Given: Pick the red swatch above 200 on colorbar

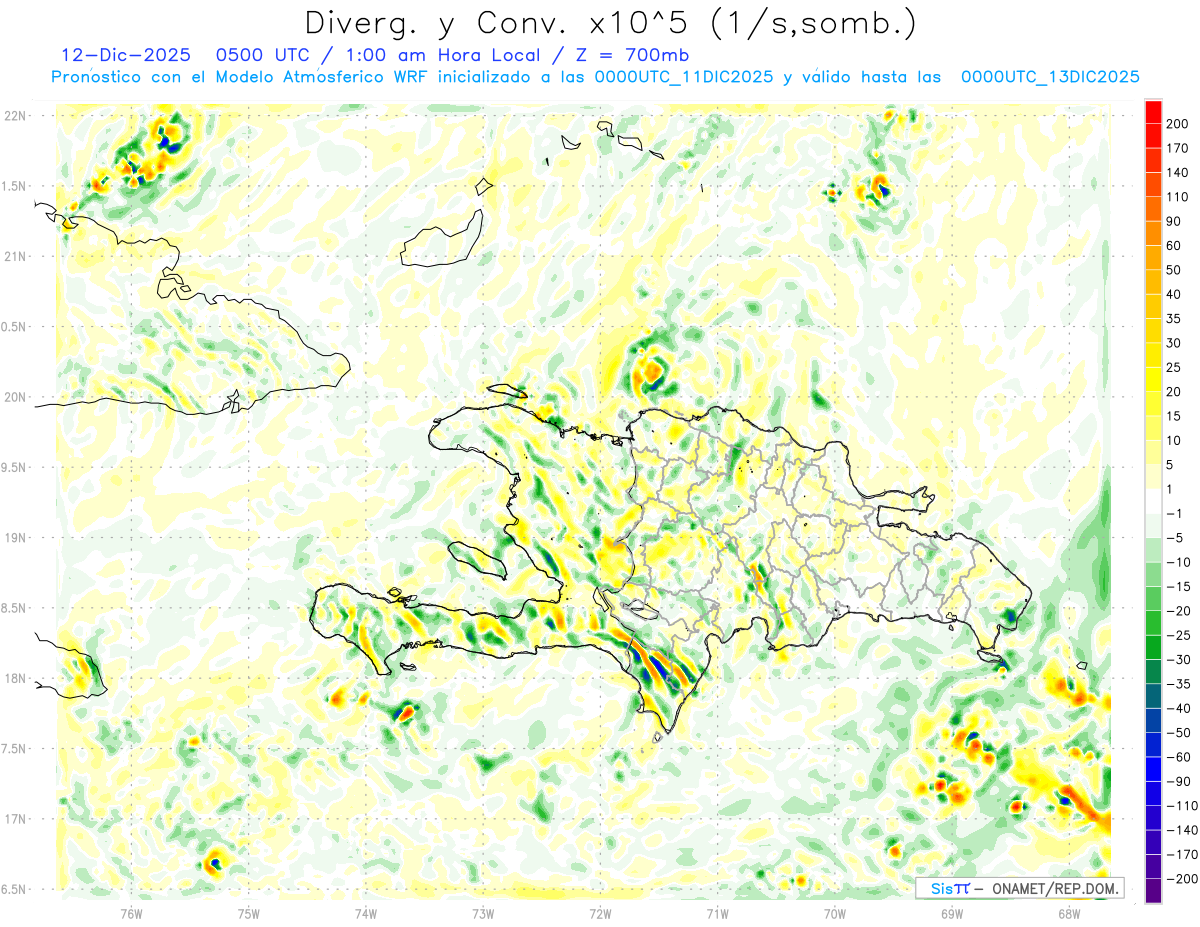Looking at the screenshot, I should click(1153, 112).
